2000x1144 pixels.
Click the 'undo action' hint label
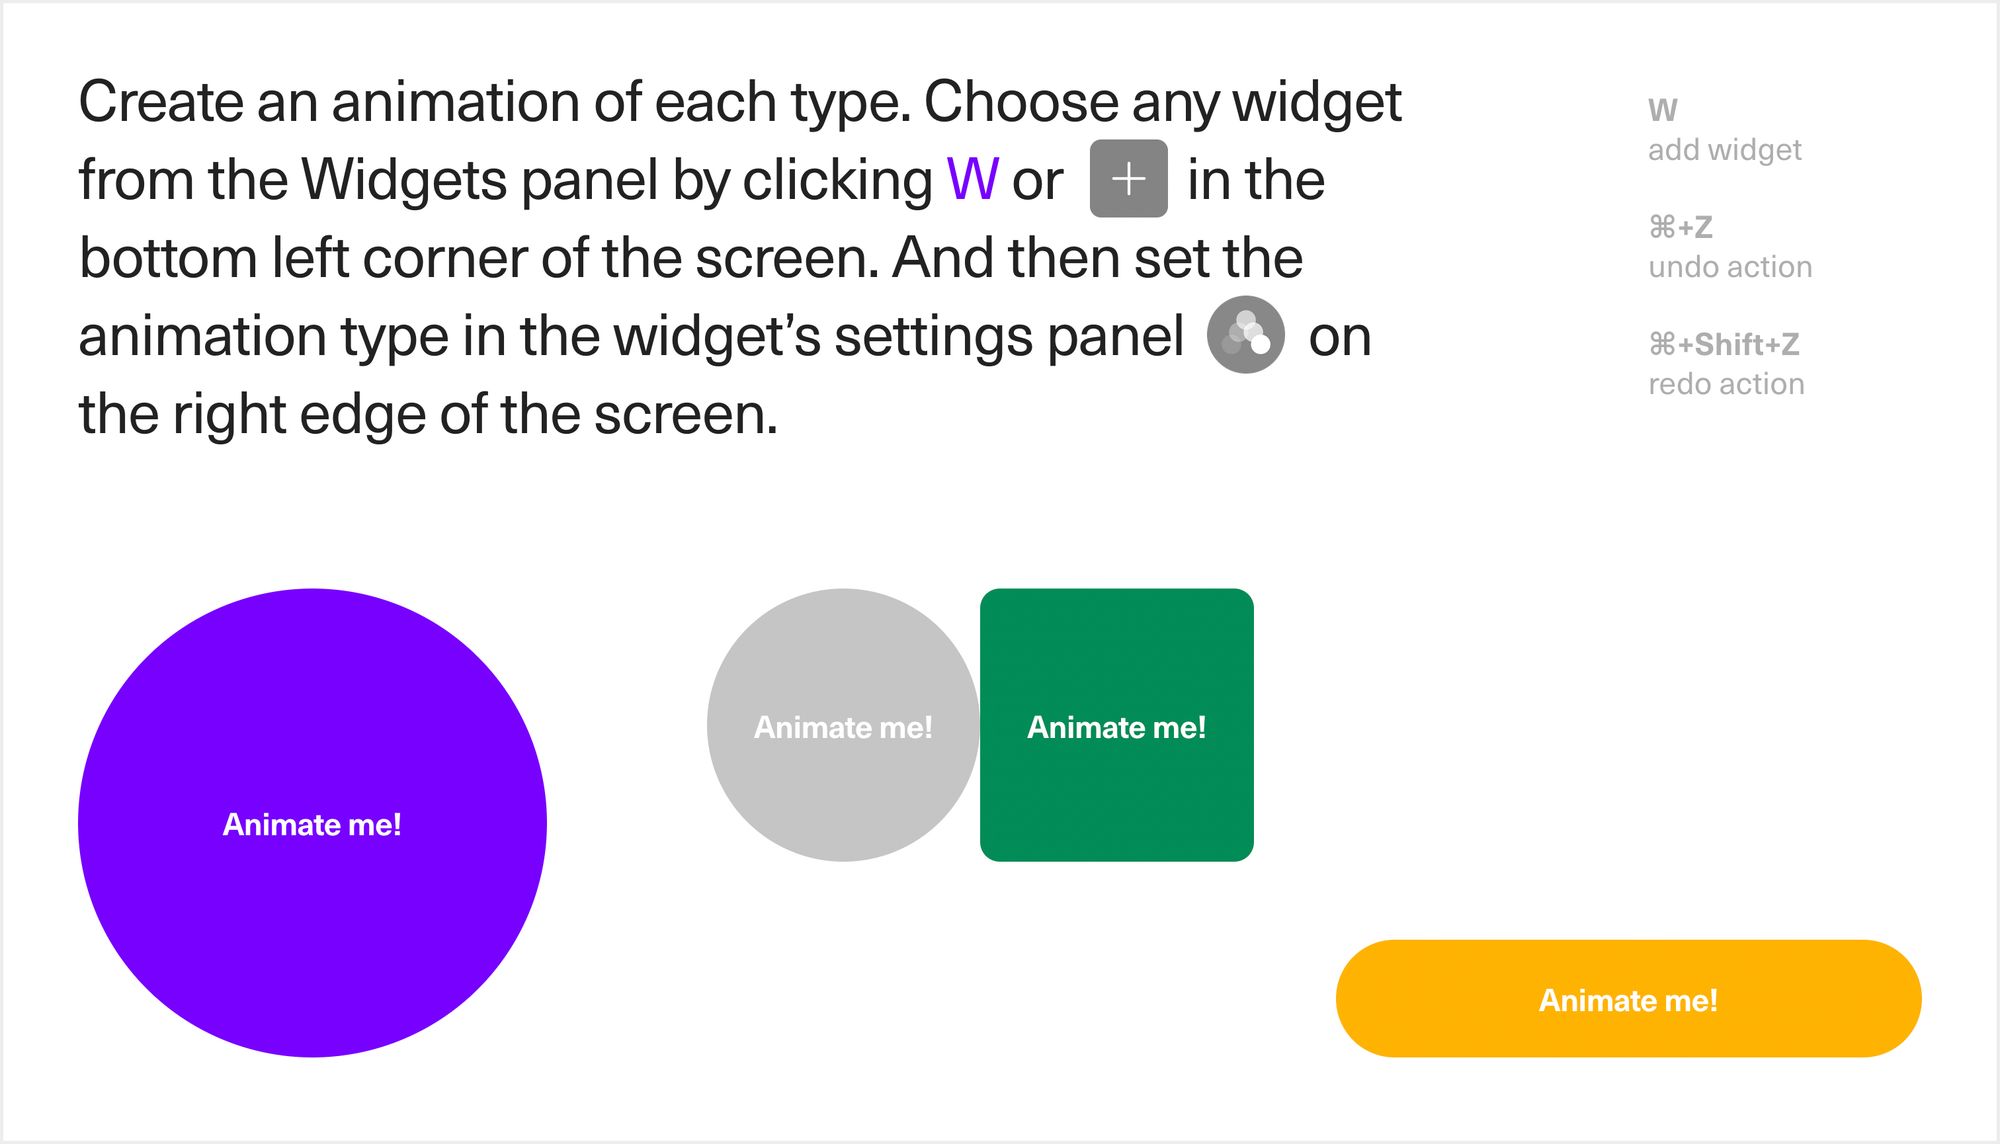click(x=1730, y=267)
